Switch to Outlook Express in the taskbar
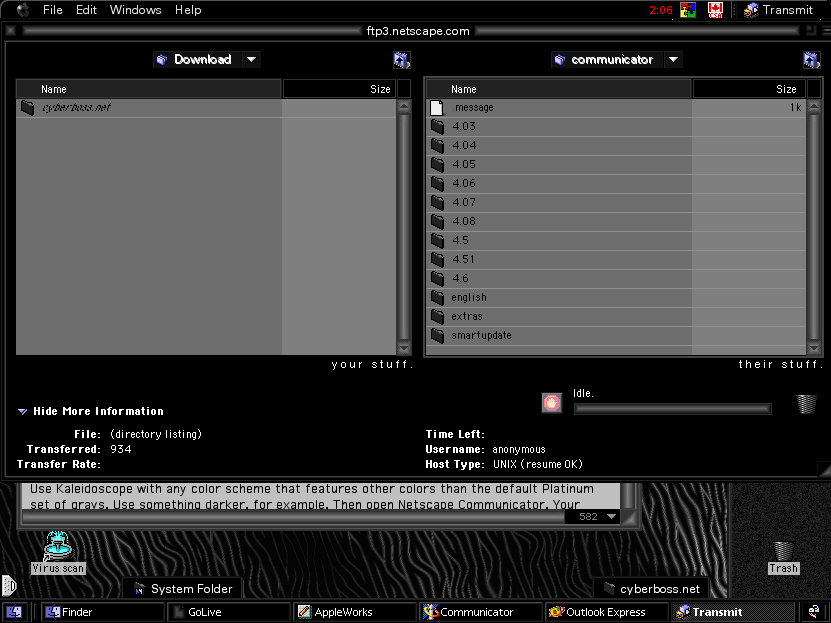This screenshot has height=623, width=831. 607,612
